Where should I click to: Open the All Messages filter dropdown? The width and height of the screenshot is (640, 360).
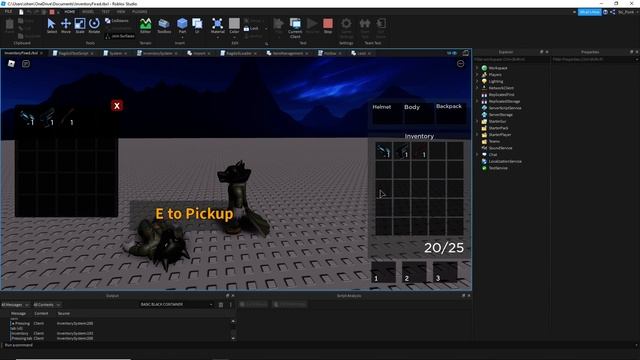[15, 305]
